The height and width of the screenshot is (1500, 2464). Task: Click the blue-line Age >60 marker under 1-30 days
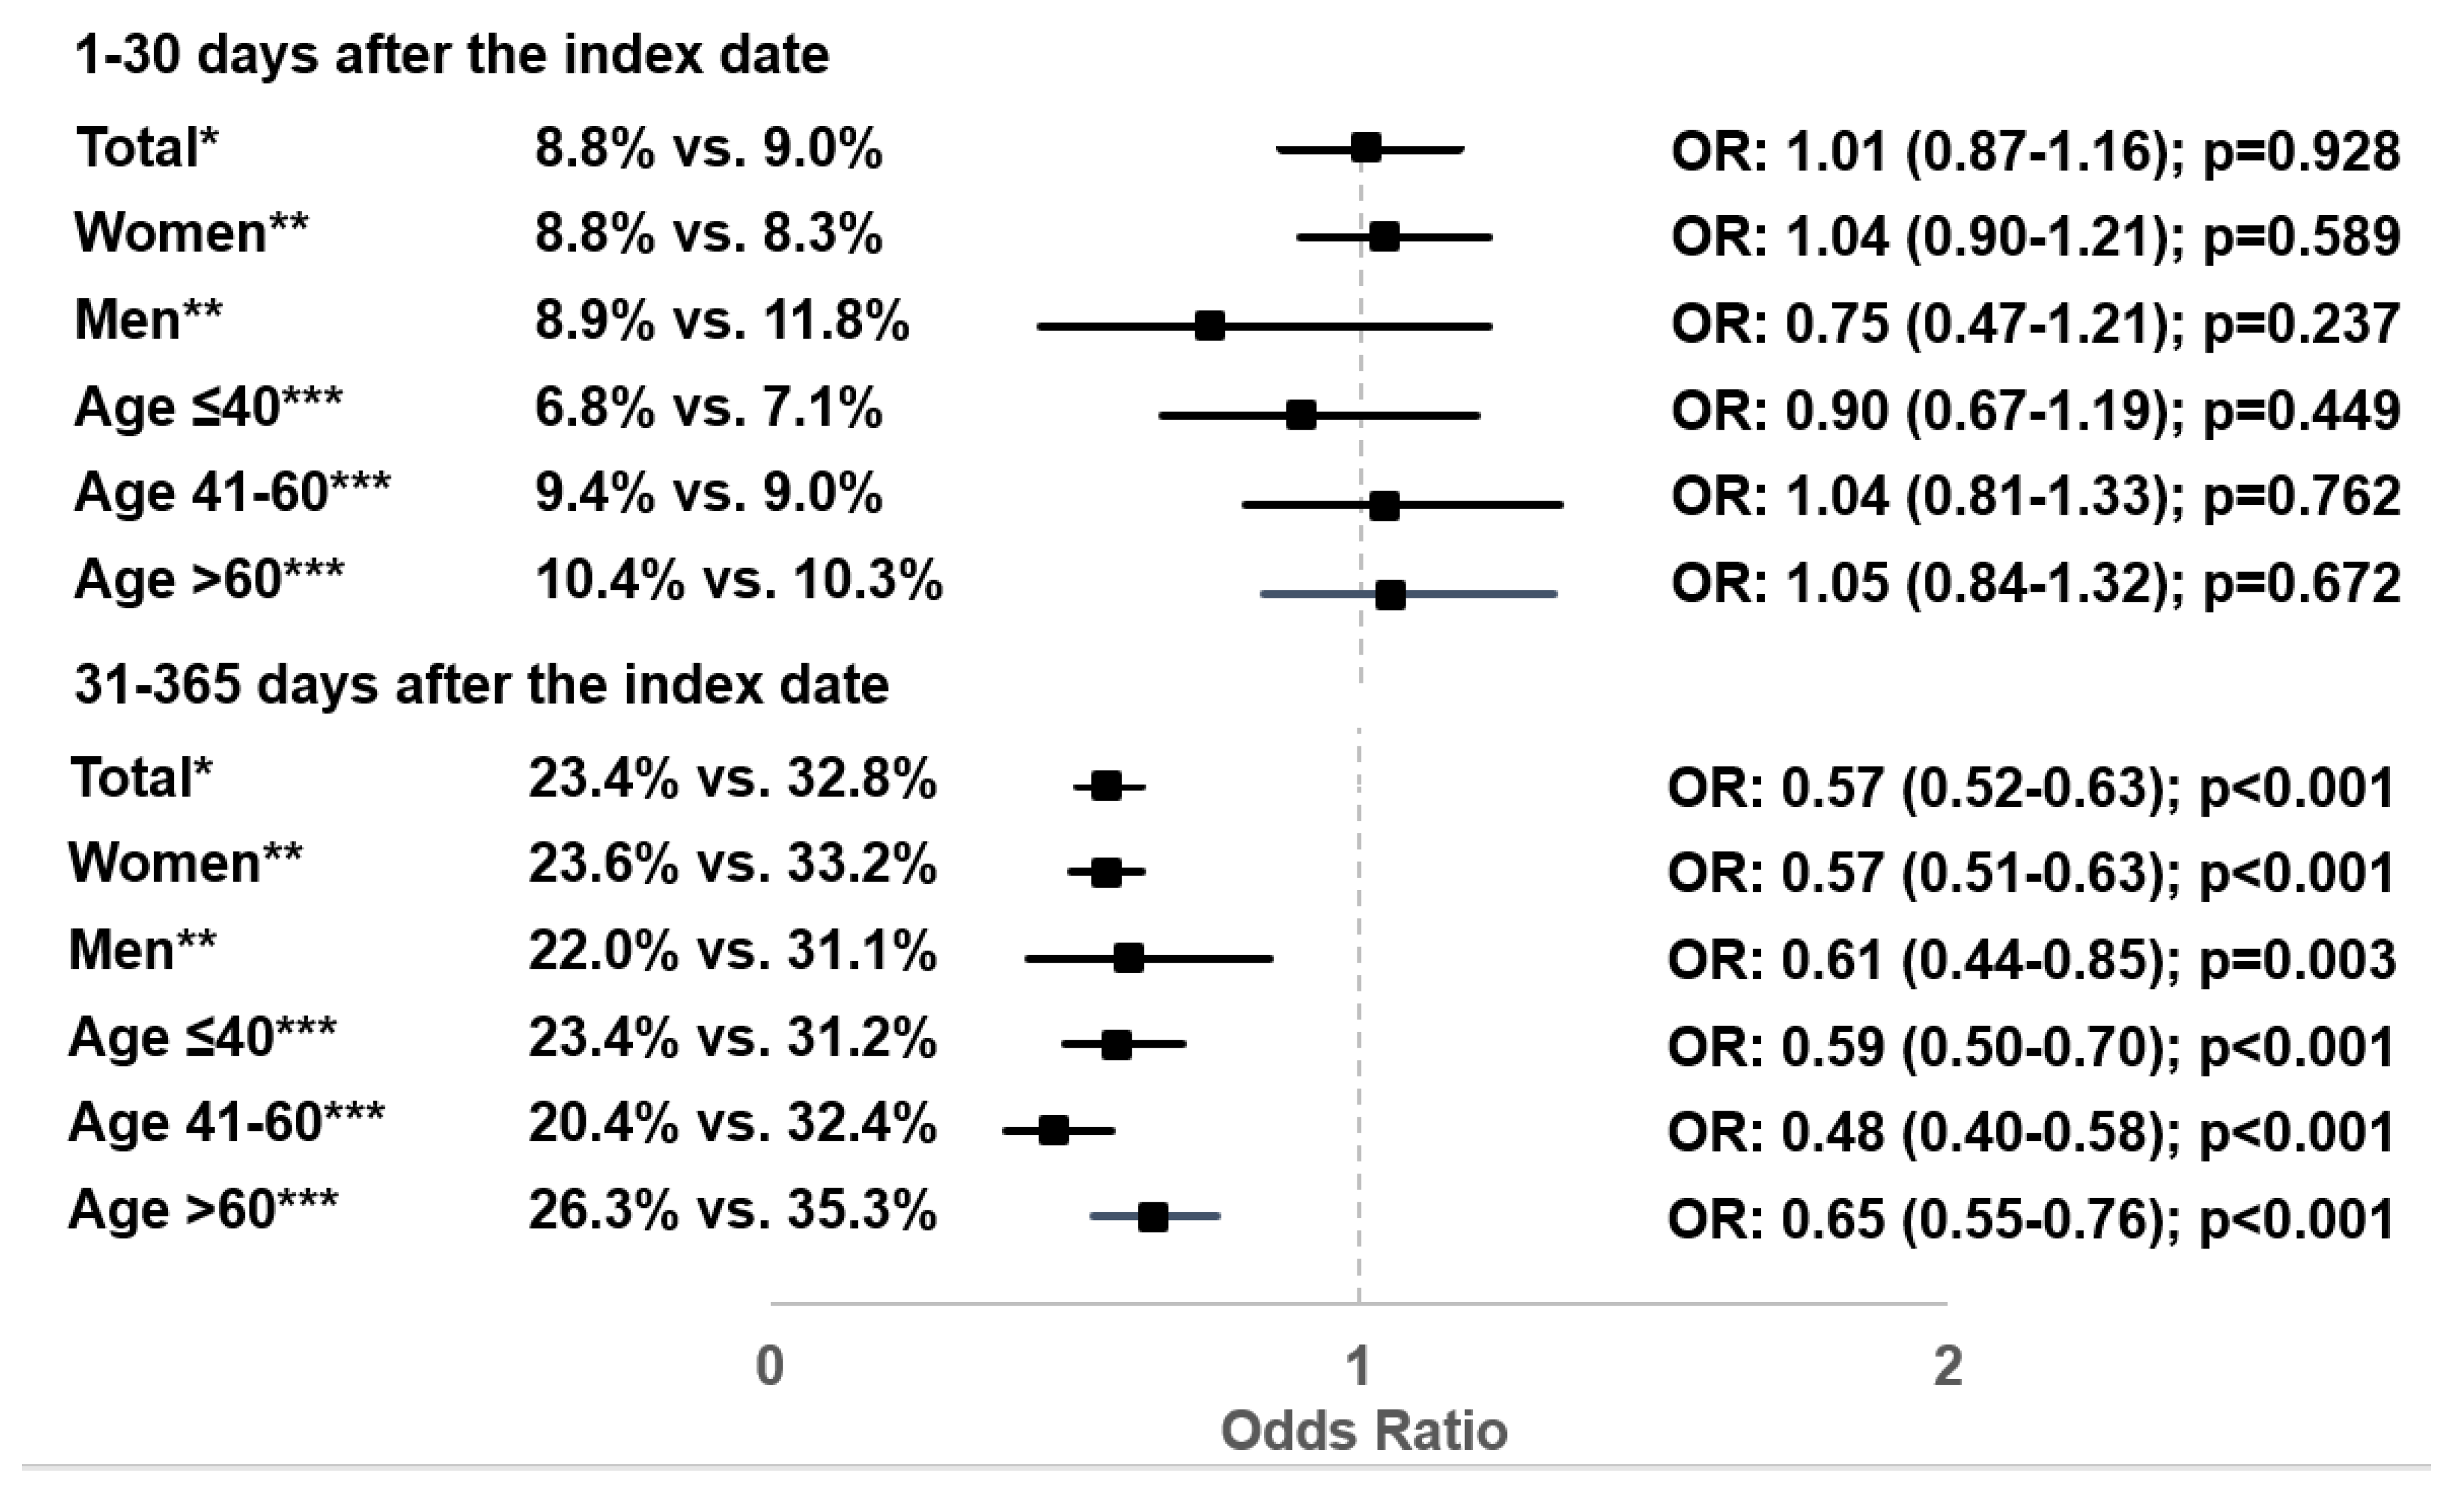coord(1390,595)
